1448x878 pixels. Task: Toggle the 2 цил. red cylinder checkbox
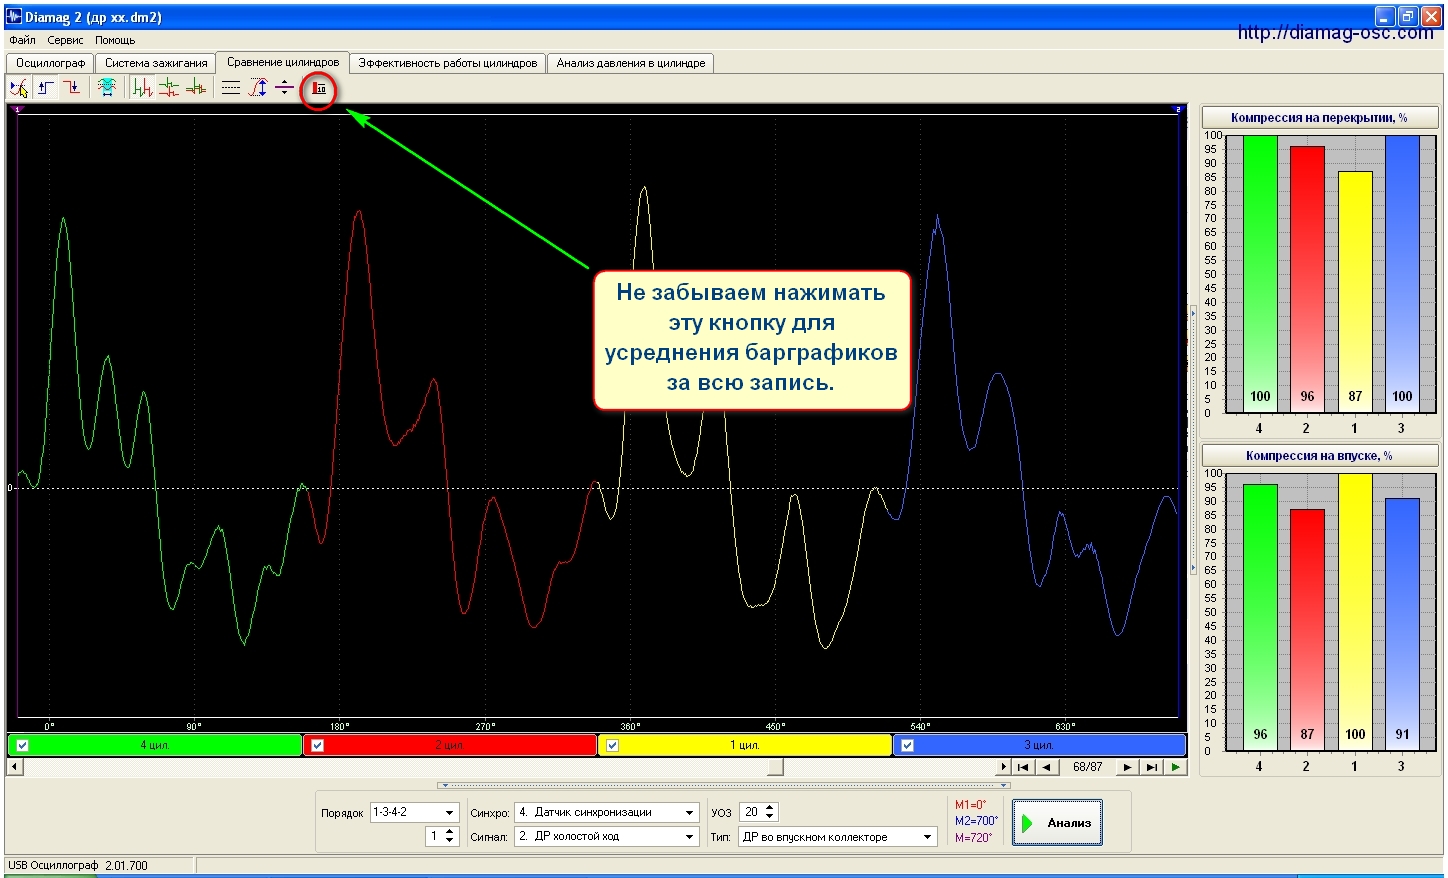[317, 745]
